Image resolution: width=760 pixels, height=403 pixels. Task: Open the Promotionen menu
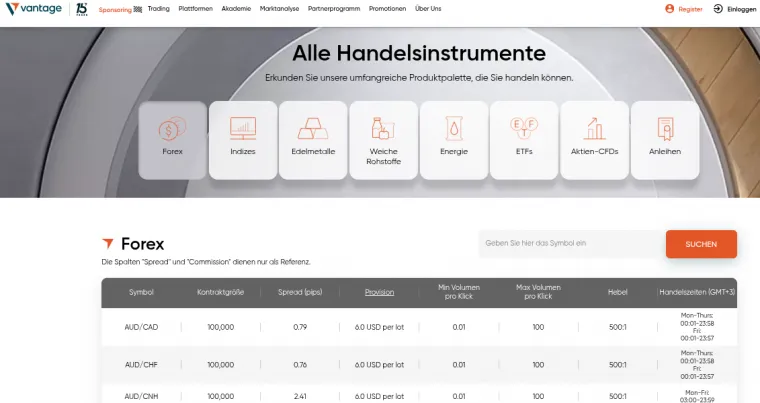[387, 9]
